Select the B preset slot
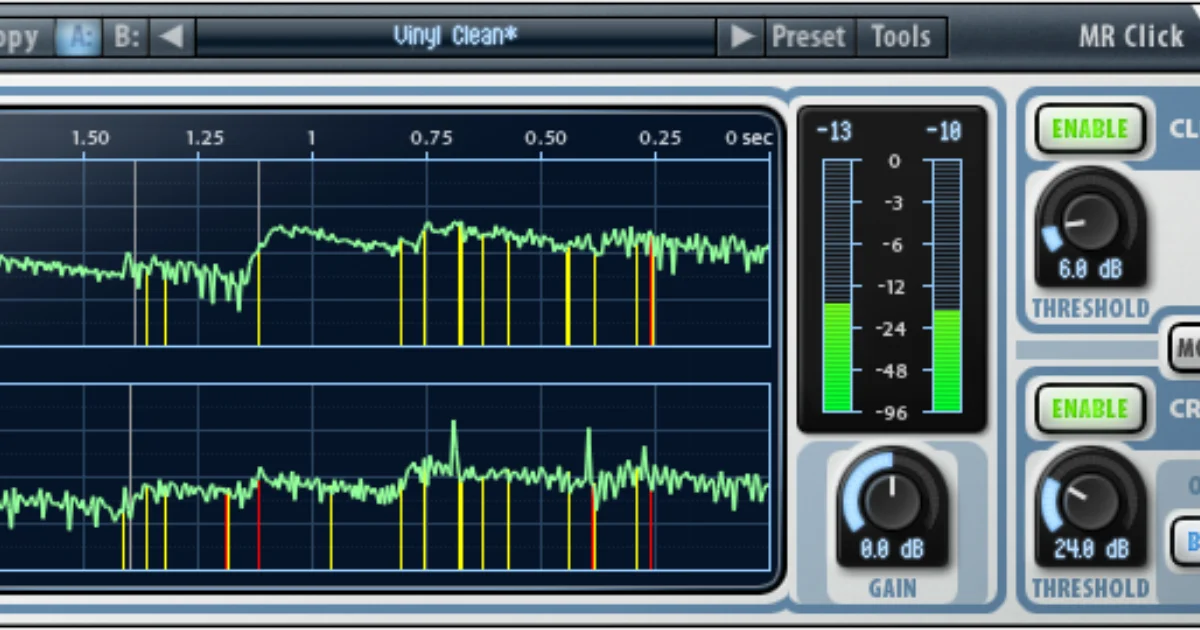 coord(127,37)
